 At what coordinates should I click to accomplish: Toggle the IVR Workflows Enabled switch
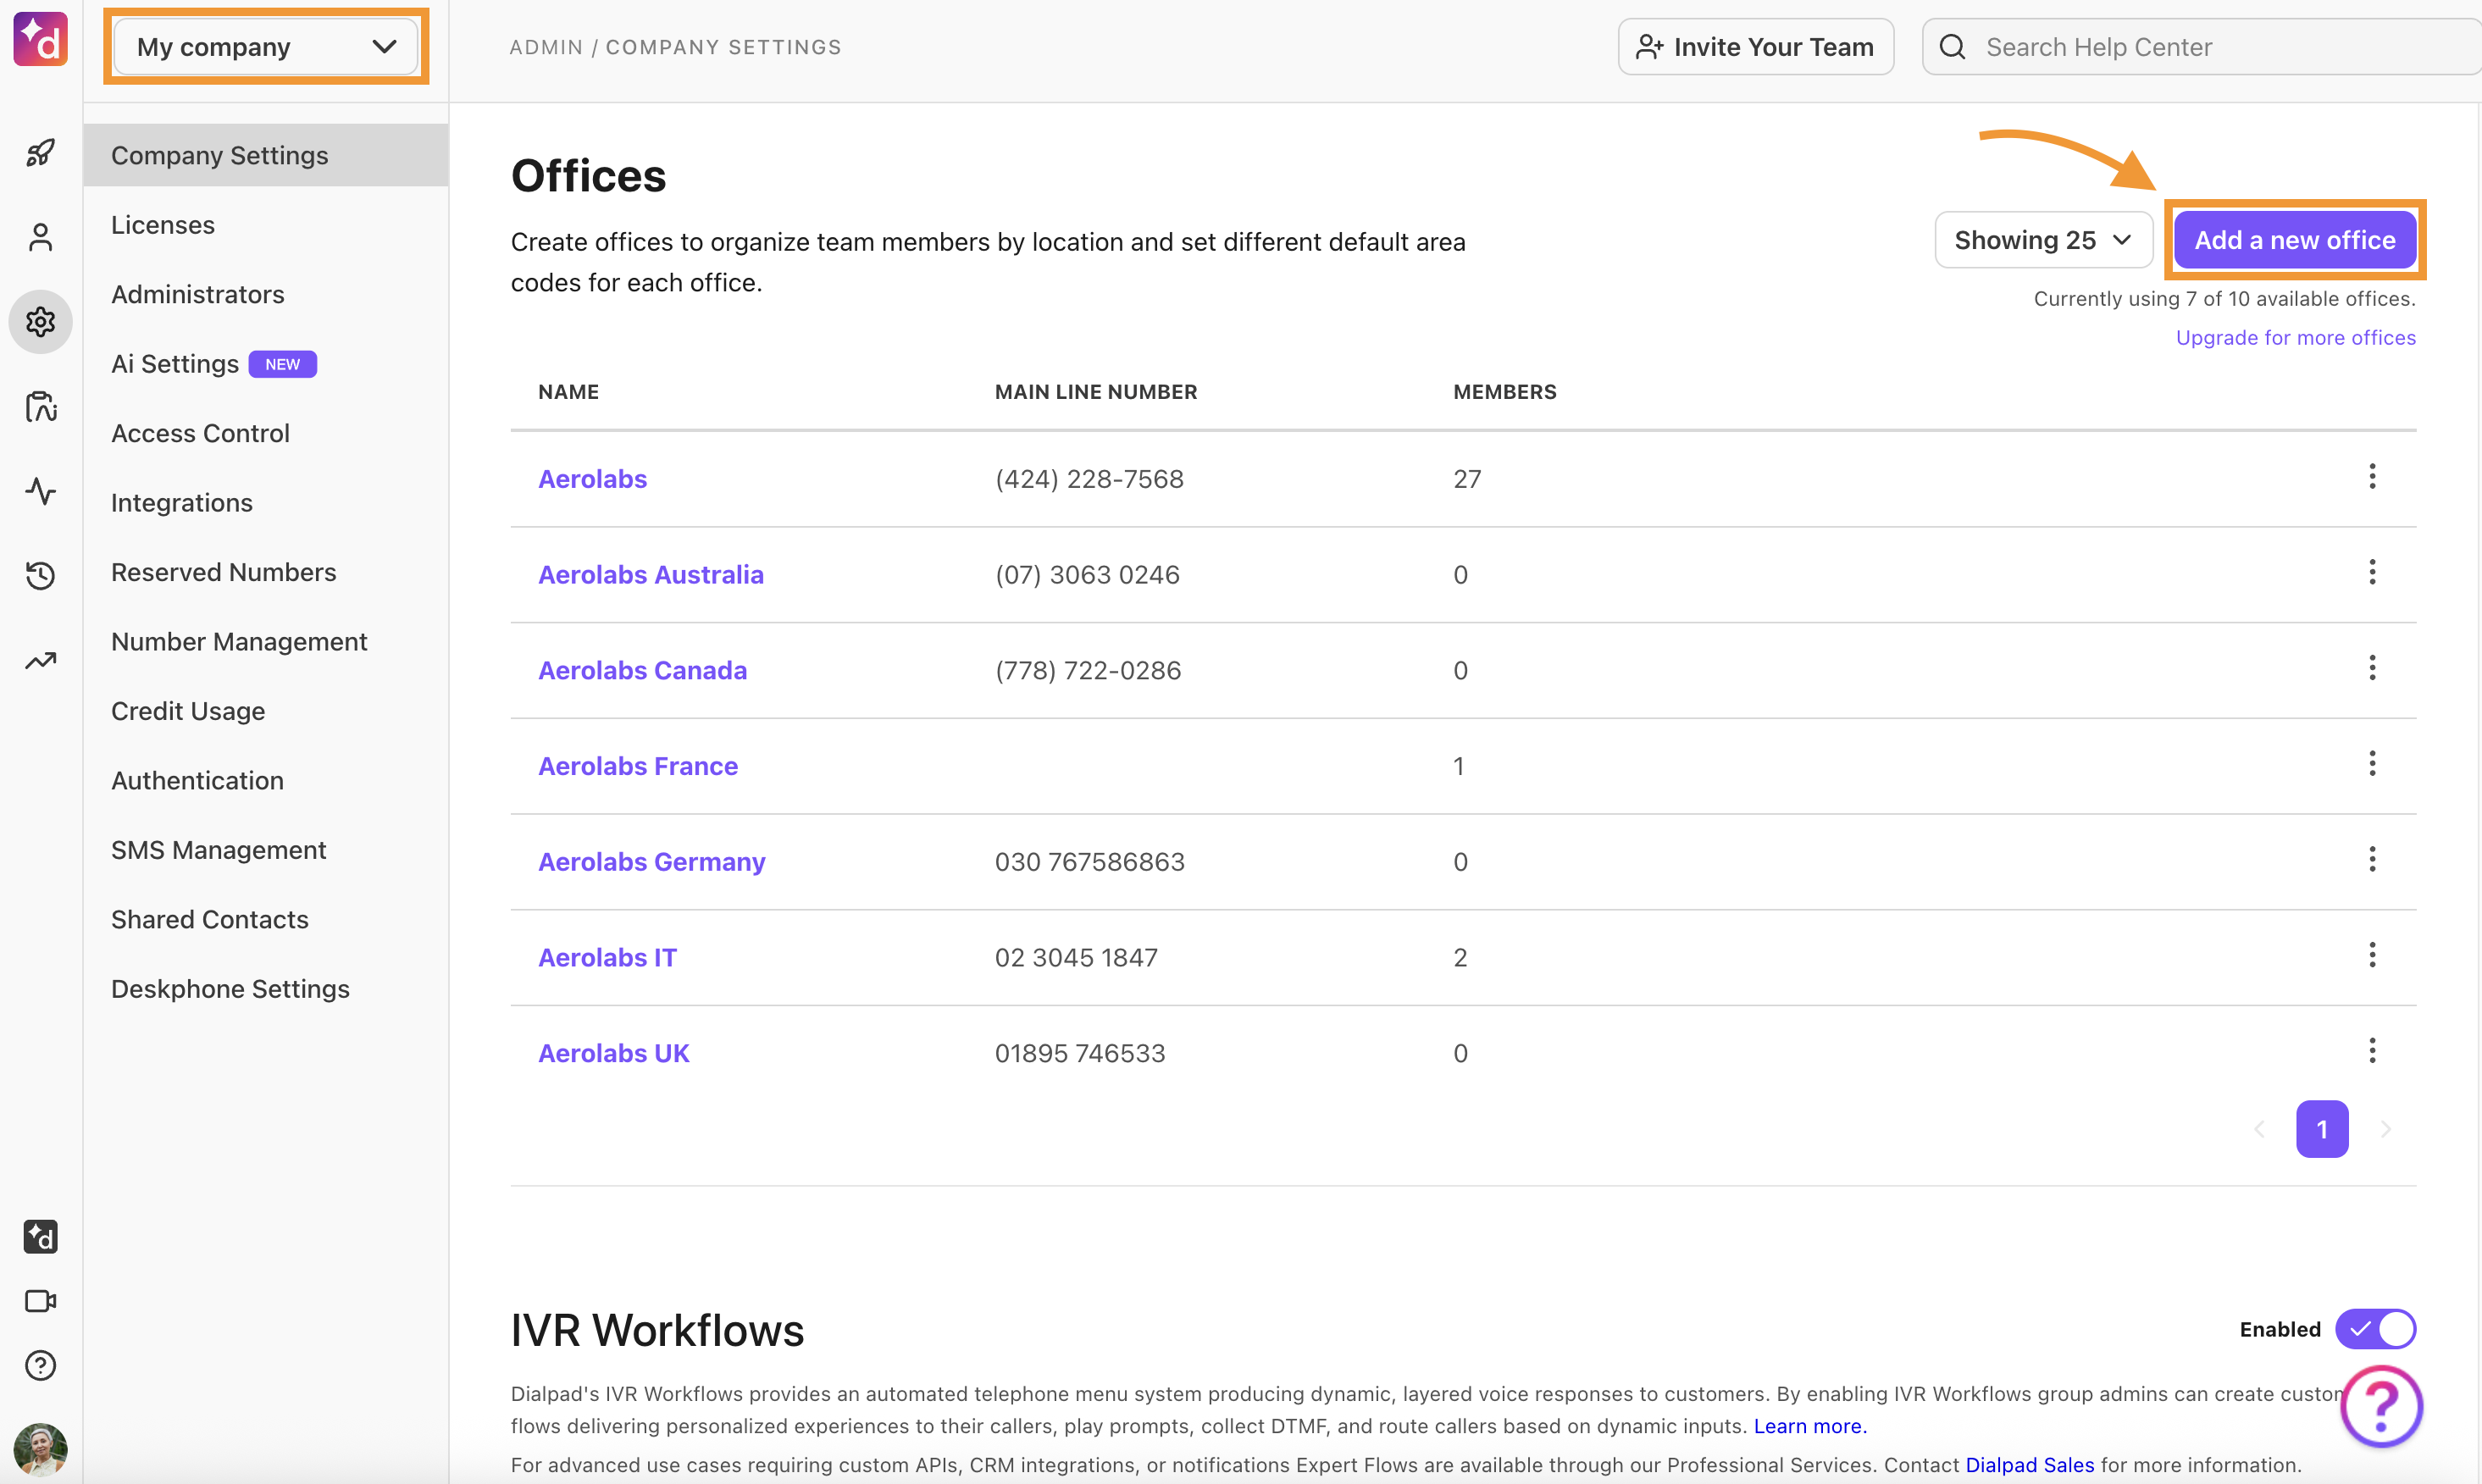click(2375, 1329)
